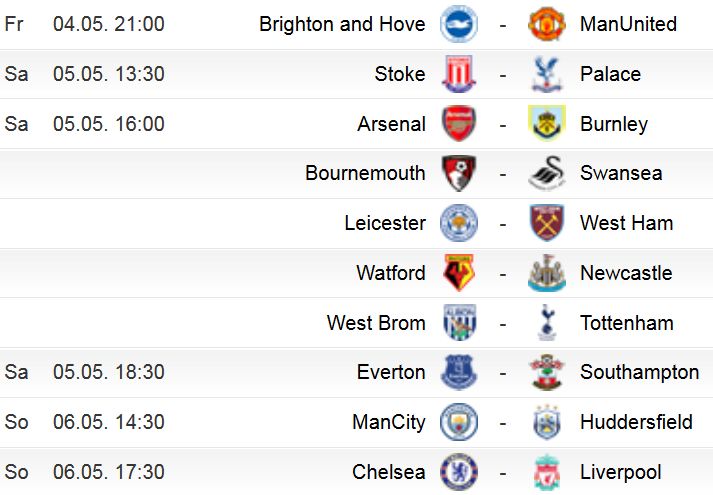Open the 04.05. 21:00 kickoff time

tap(109, 24)
